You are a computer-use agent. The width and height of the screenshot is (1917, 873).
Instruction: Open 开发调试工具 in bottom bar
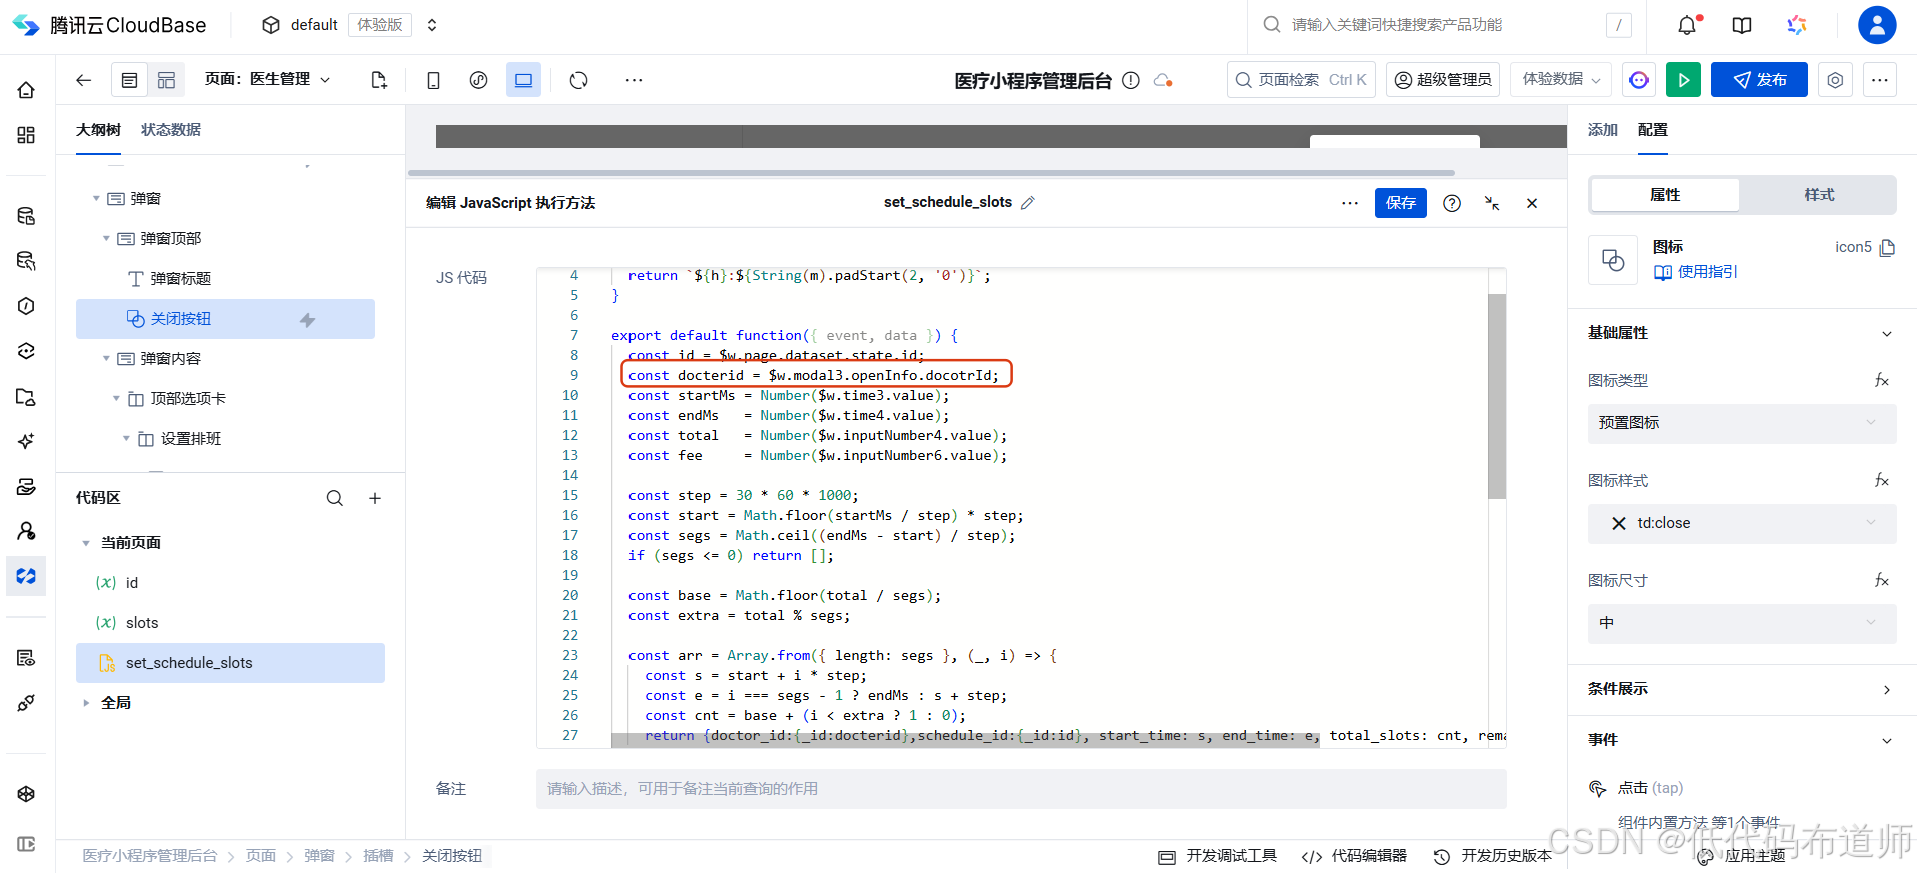point(1218,856)
